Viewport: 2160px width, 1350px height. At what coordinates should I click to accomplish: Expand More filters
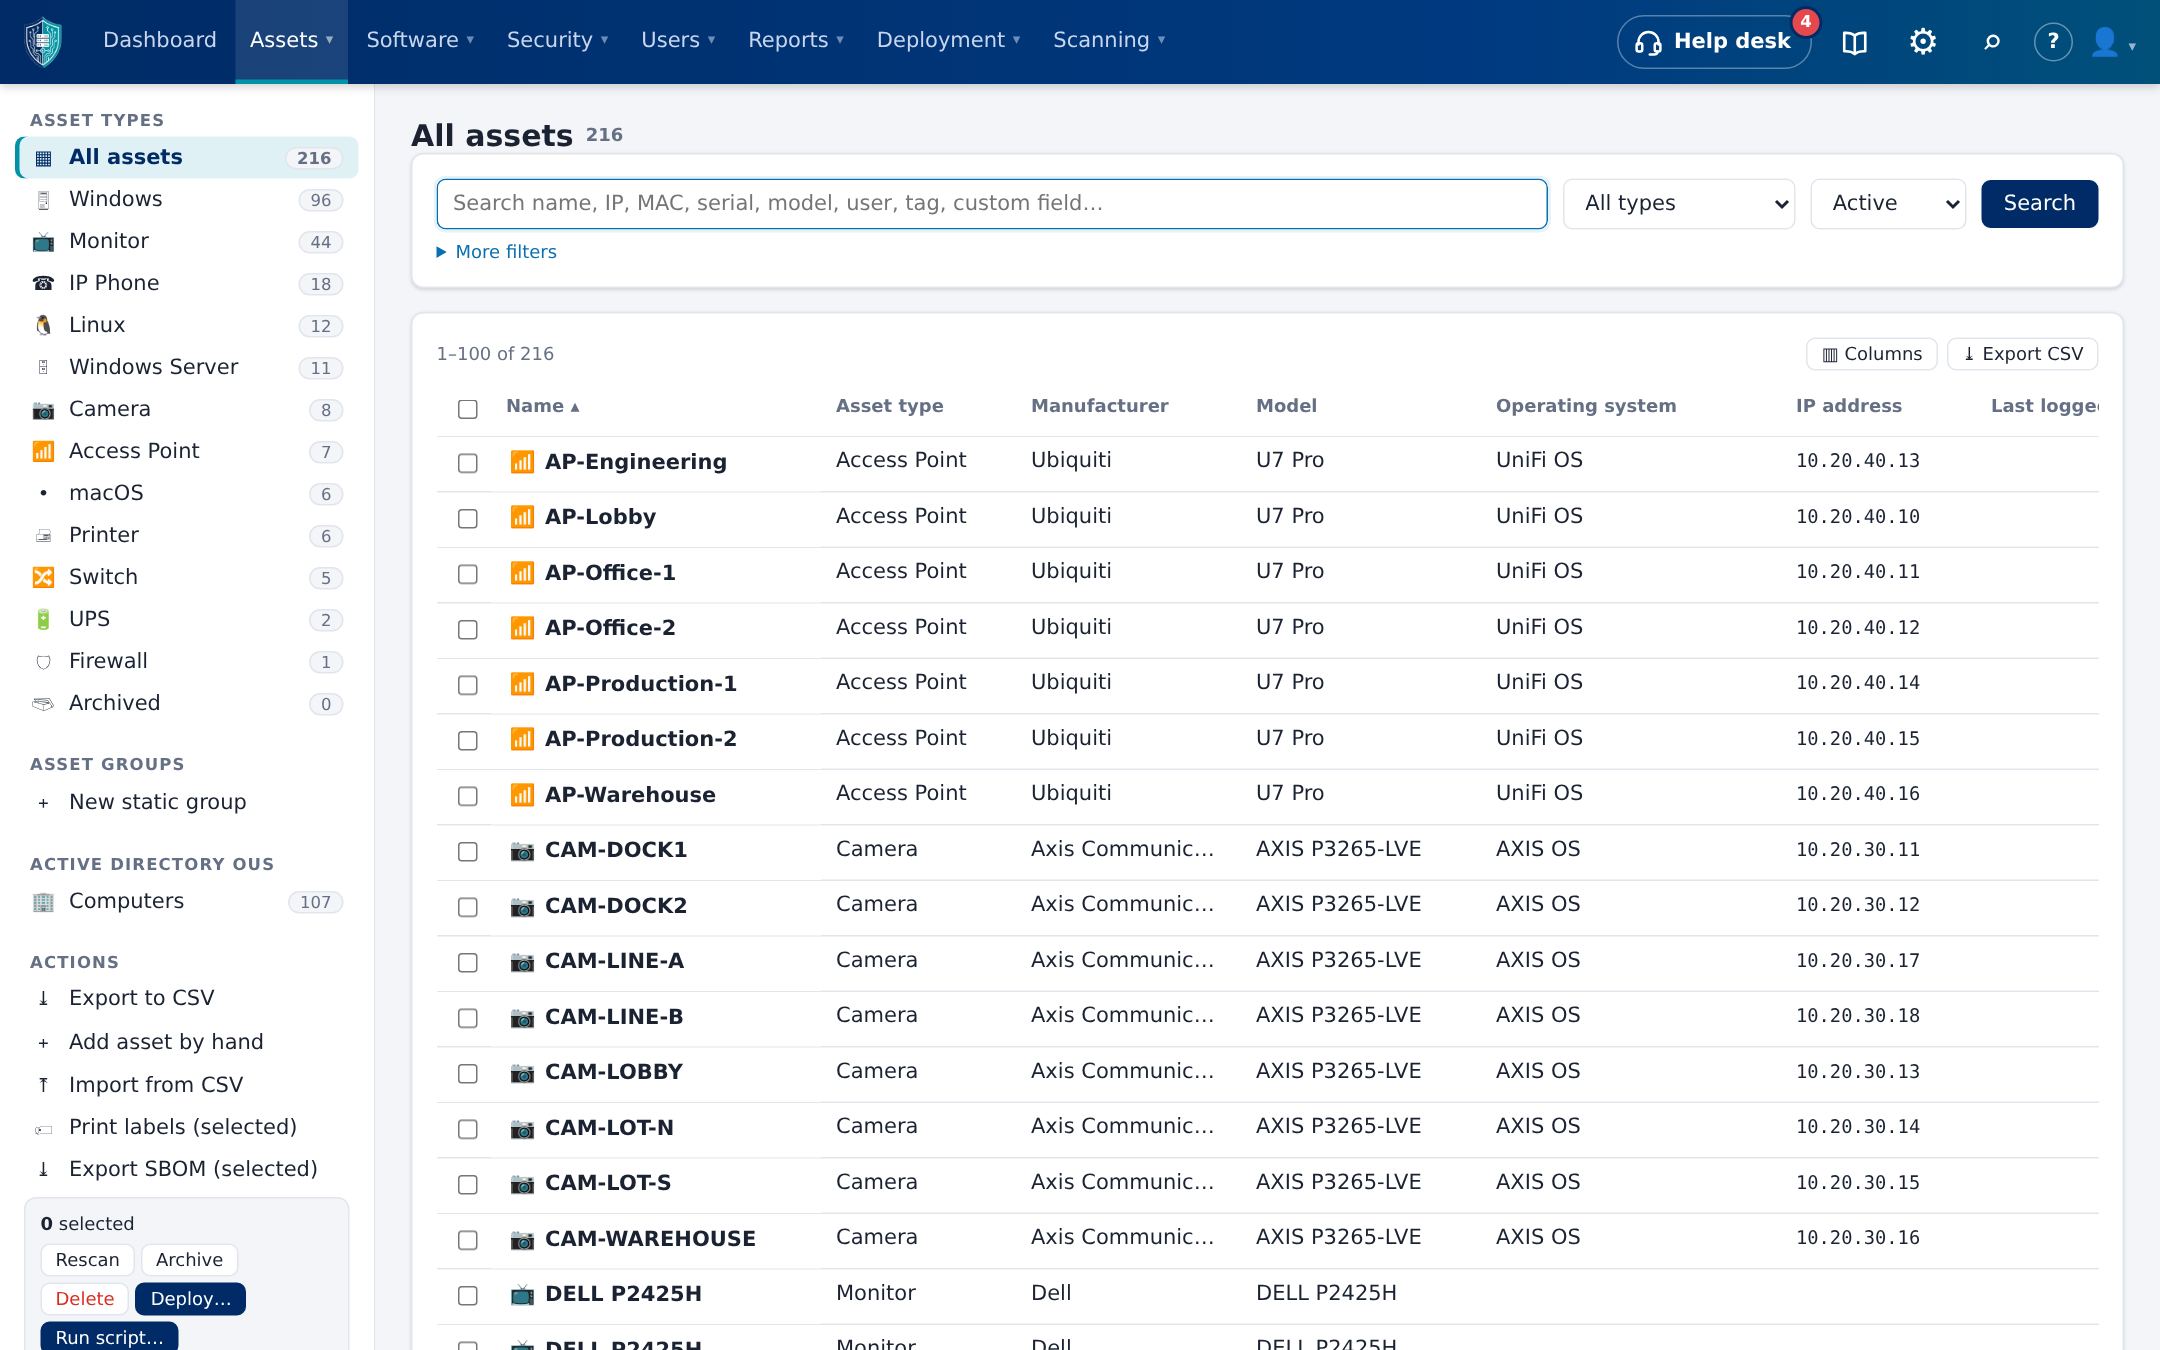tap(497, 252)
